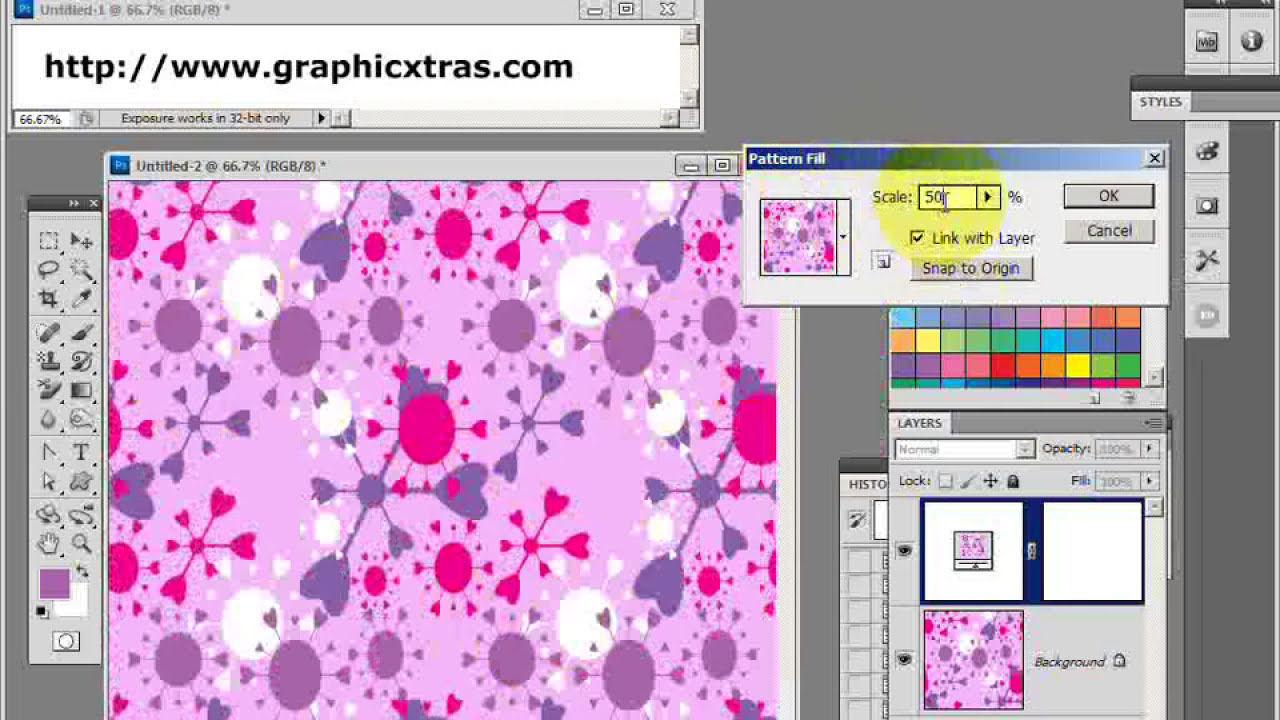Open Untitled-1 status bar info menu arrow
Image resolution: width=1280 pixels, height=720 pixels.
coord(322,118)
